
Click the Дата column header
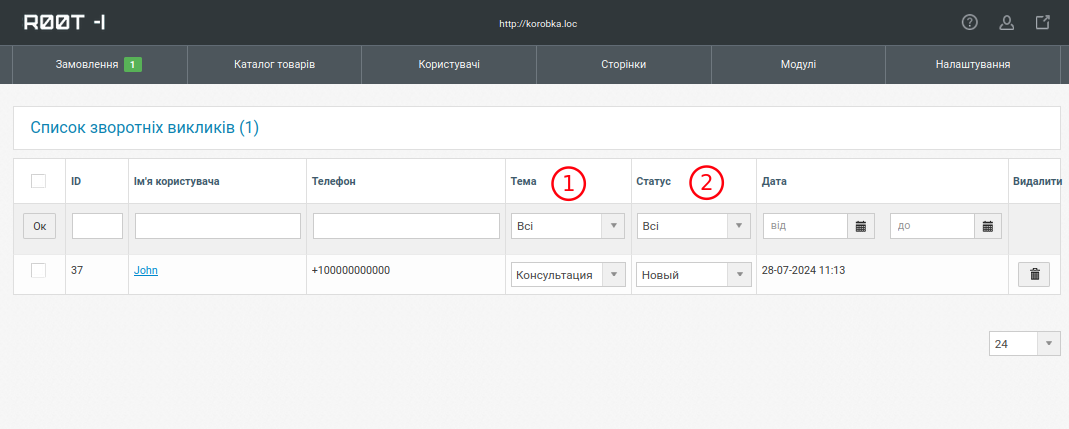774,181
